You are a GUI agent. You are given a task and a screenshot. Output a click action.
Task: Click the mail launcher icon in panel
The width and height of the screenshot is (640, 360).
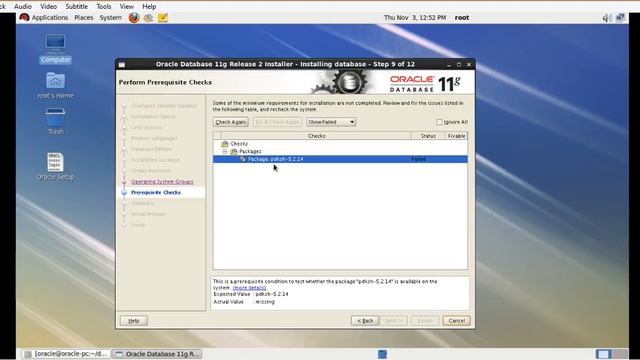point(148,18)
